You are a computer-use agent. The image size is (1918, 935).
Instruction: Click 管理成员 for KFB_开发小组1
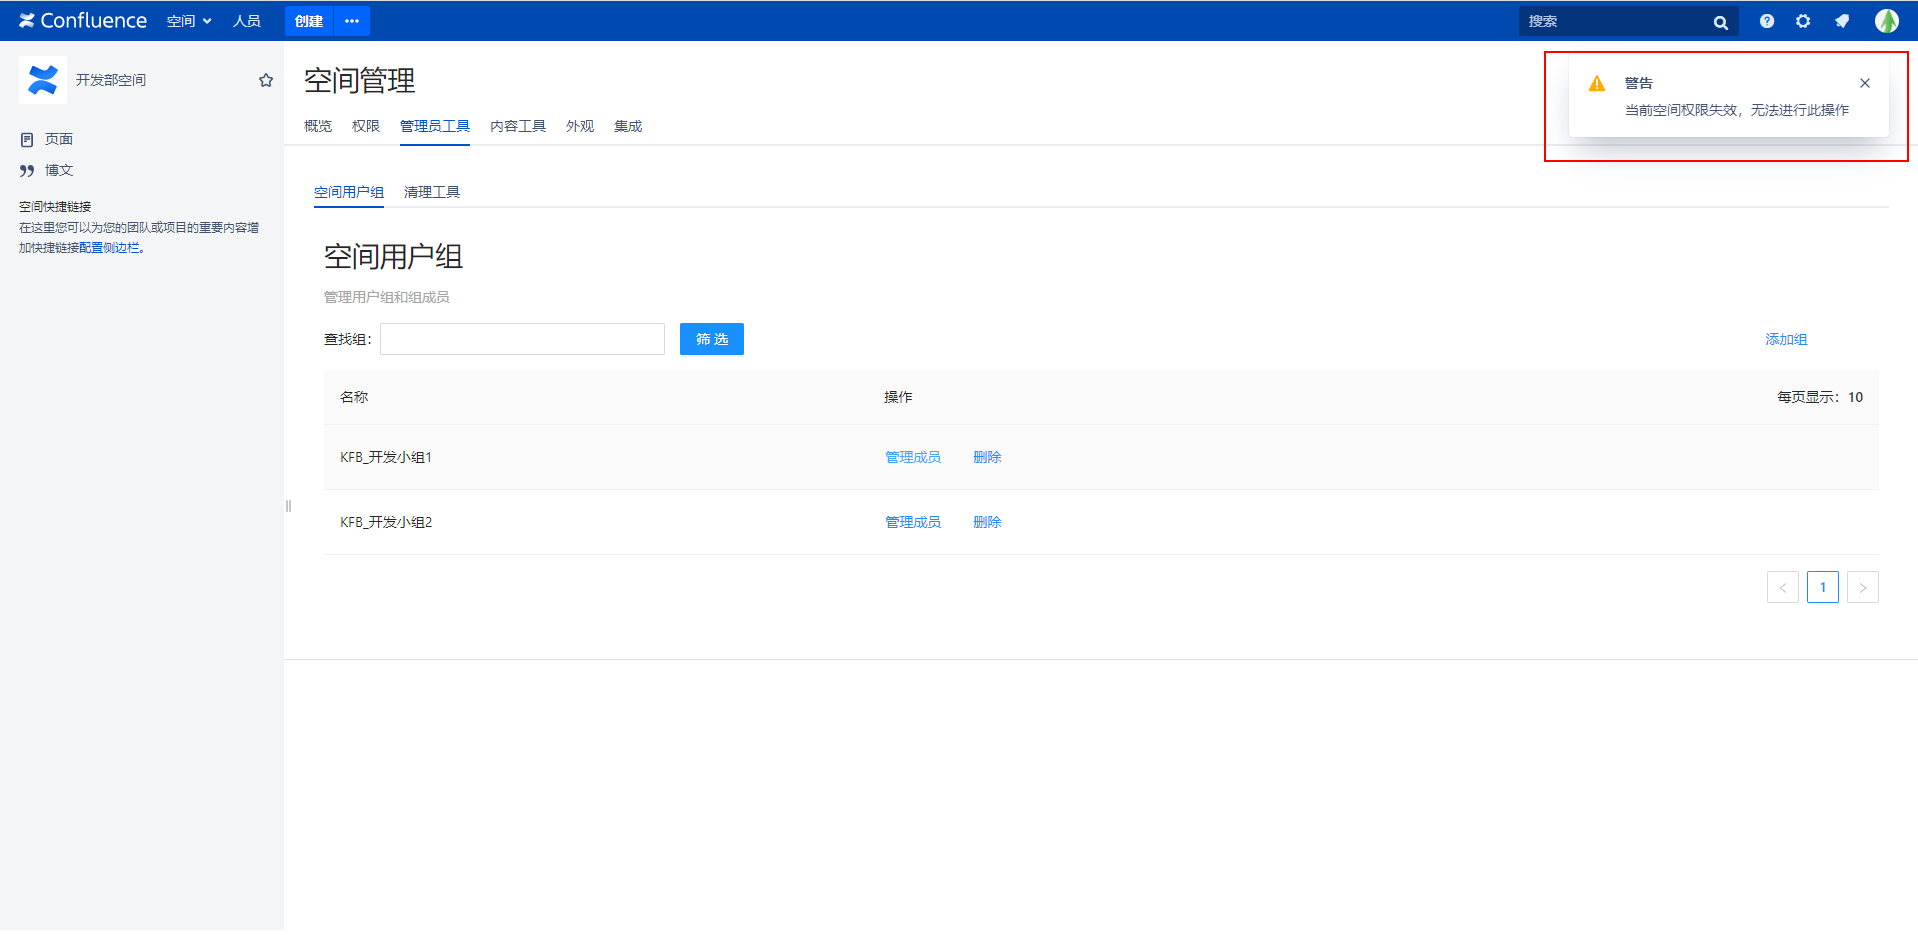tap(912, 457)
